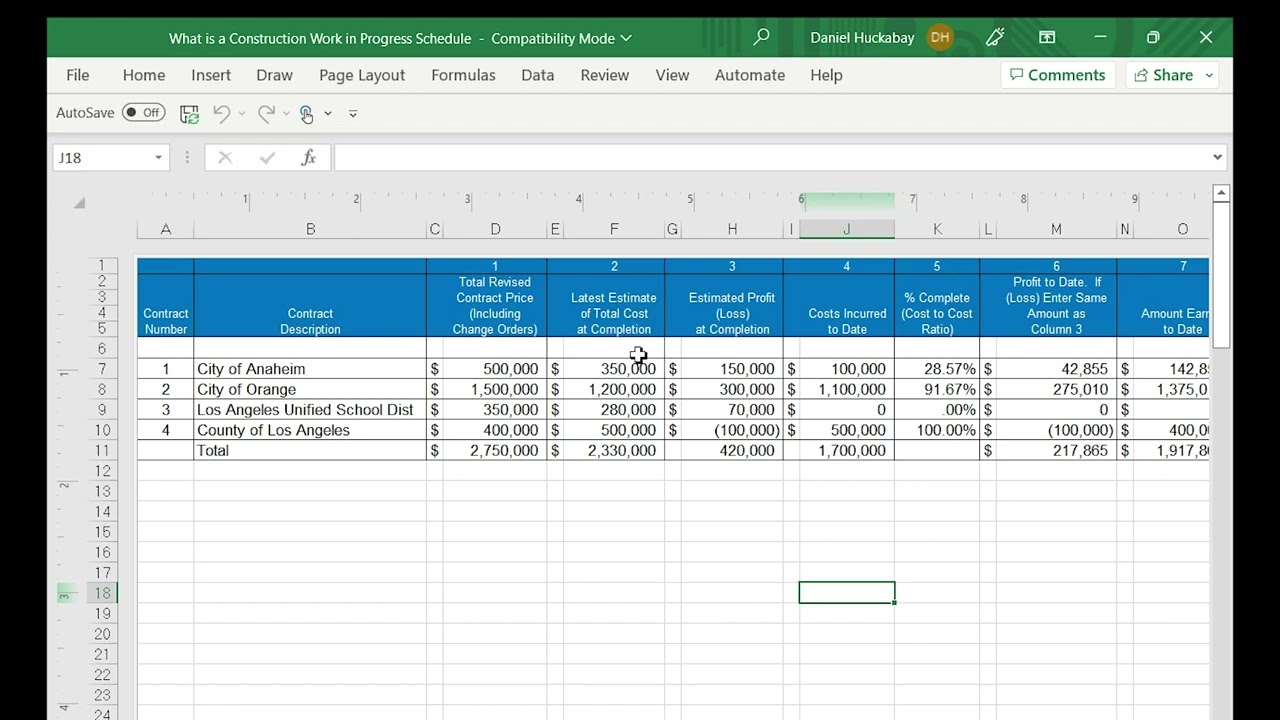Click the vertical scrollbar up arrow

tap(1220, 193)
